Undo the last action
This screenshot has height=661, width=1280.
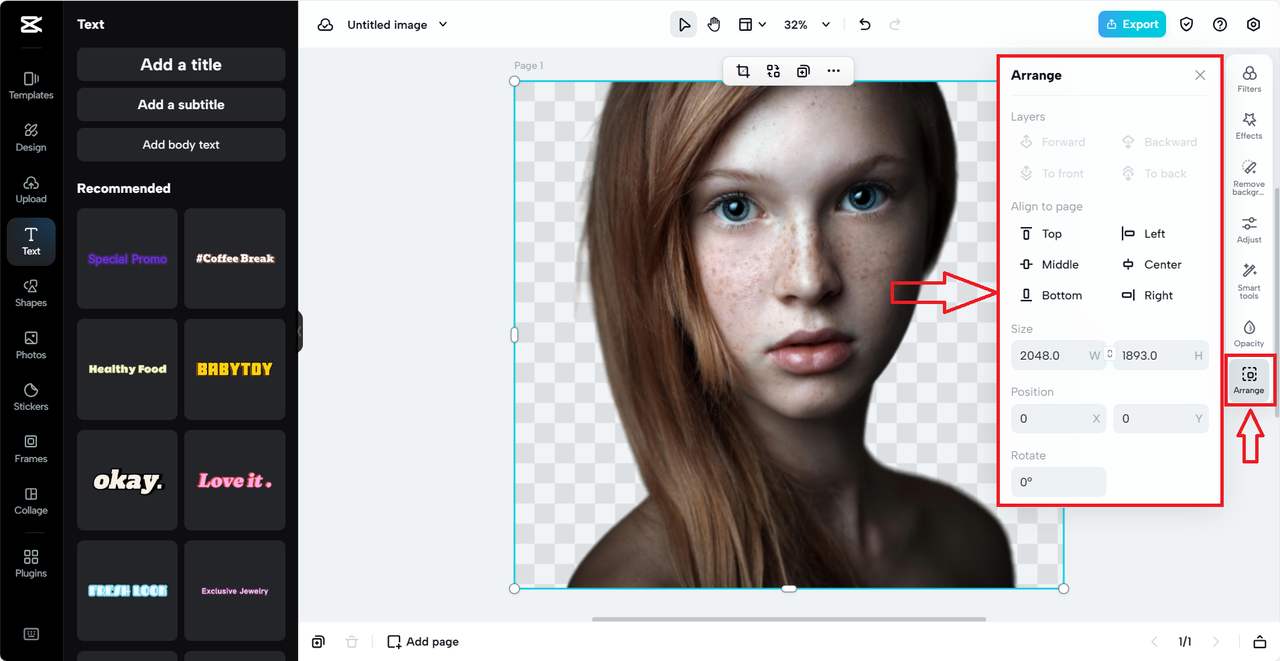click(865, 25)
